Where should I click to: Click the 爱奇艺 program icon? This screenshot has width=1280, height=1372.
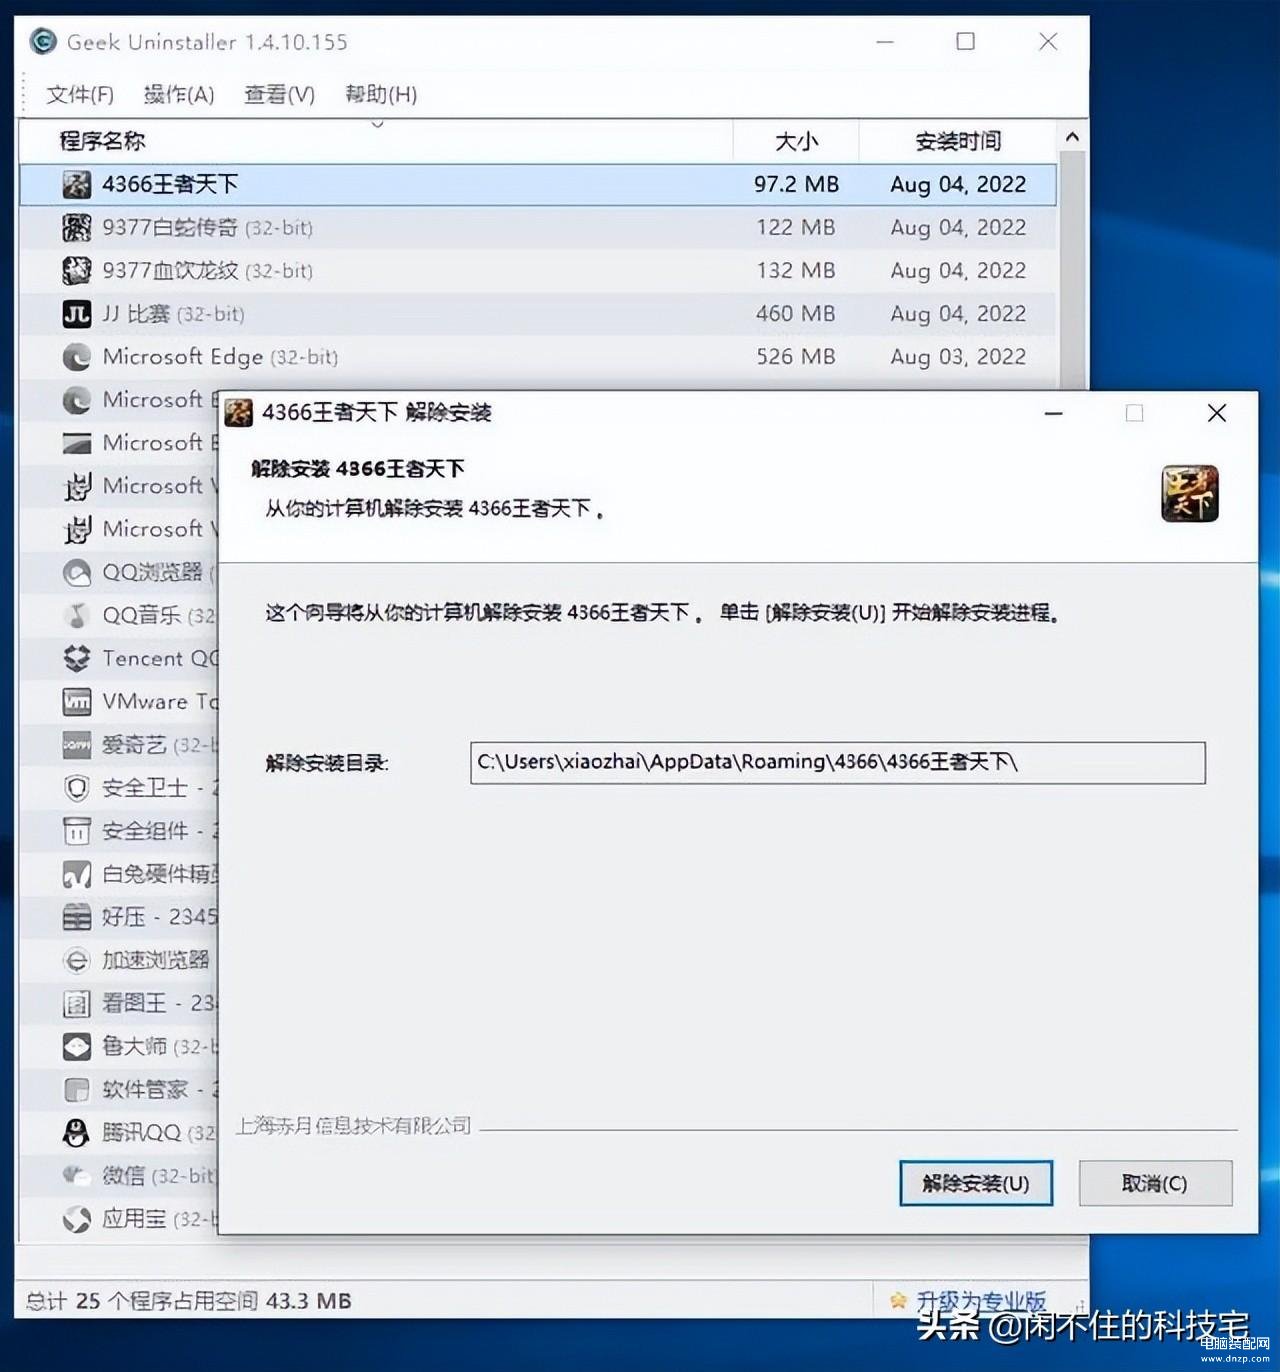[x=77, y=745]
